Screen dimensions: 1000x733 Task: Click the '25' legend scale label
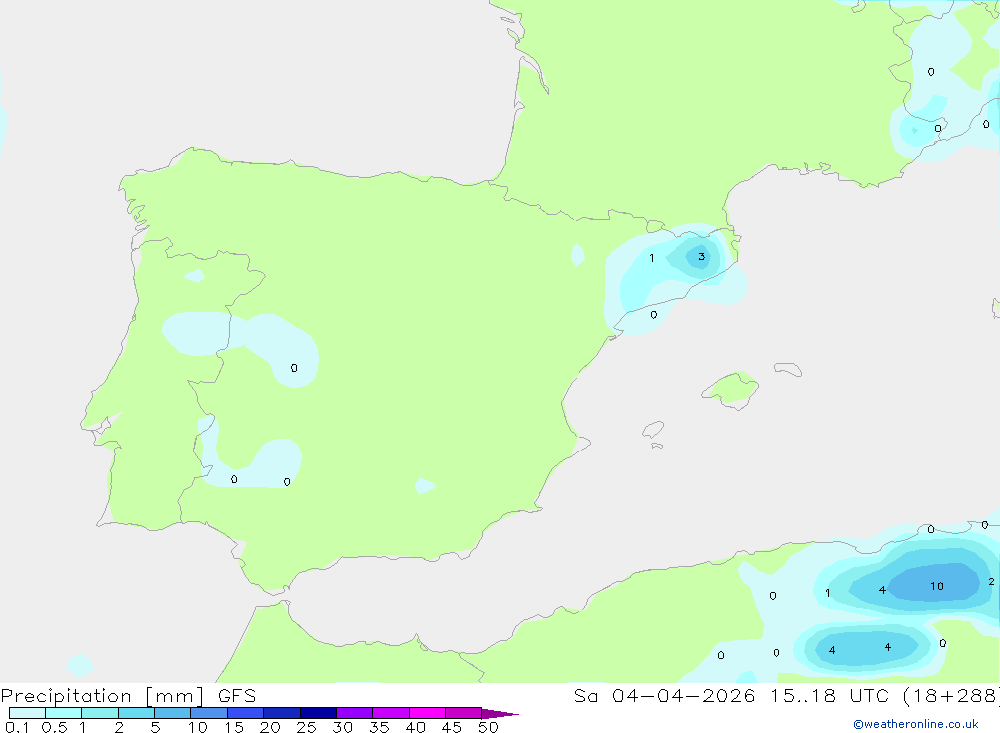click(x=306, y=727)
